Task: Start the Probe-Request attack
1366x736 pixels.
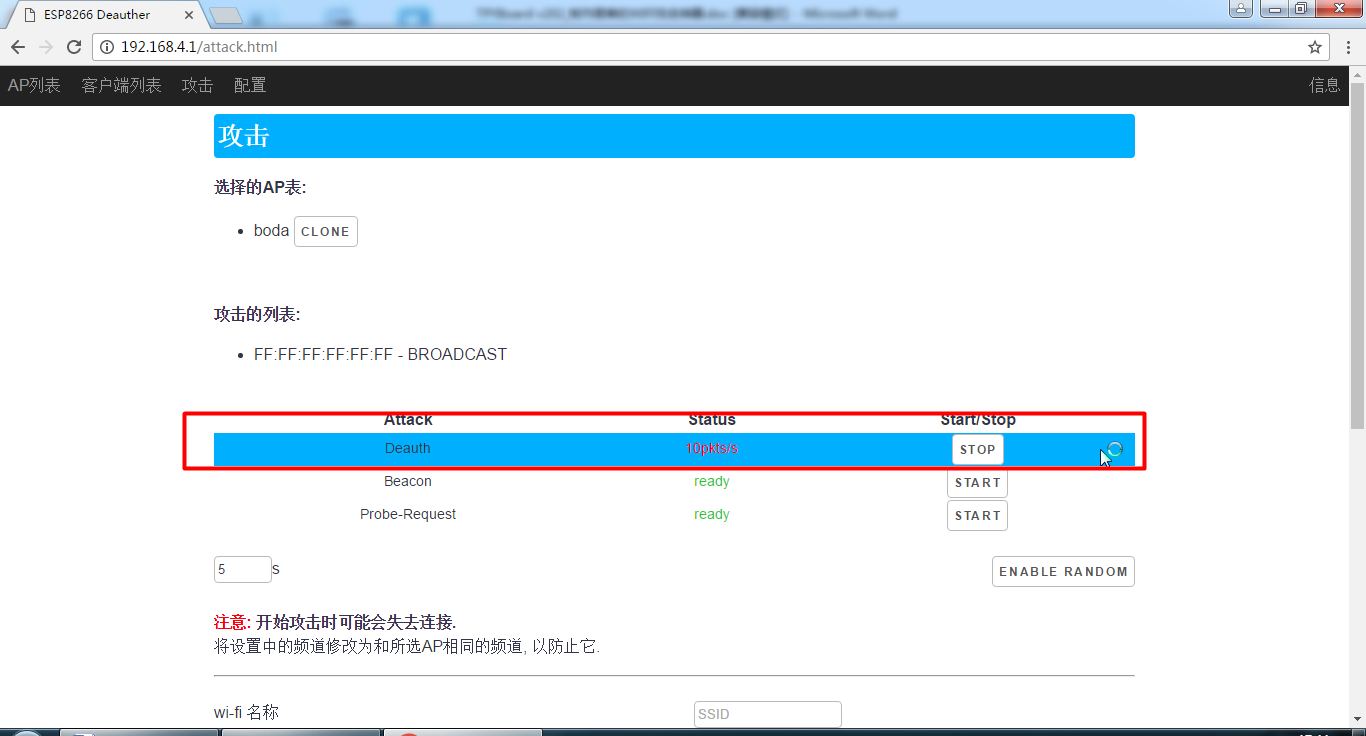Action: [977, 516]
